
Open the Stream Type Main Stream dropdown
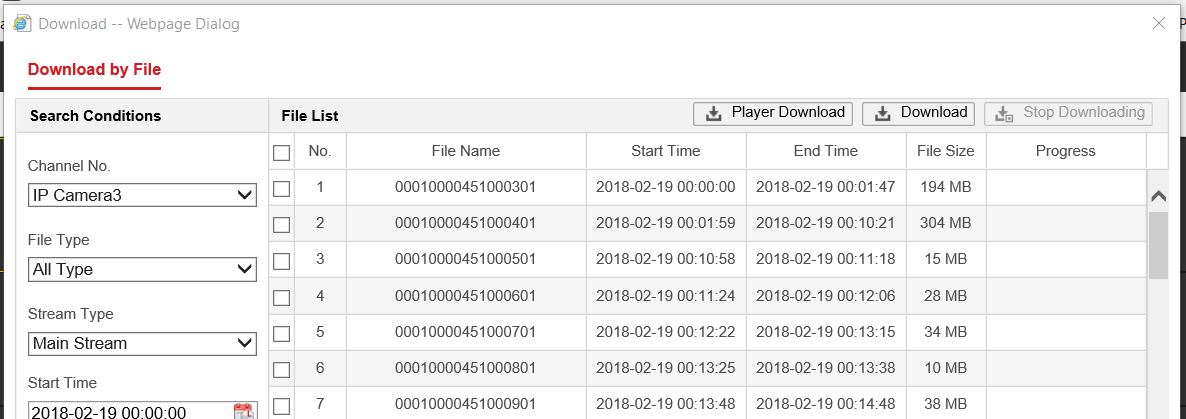point(142,343)
